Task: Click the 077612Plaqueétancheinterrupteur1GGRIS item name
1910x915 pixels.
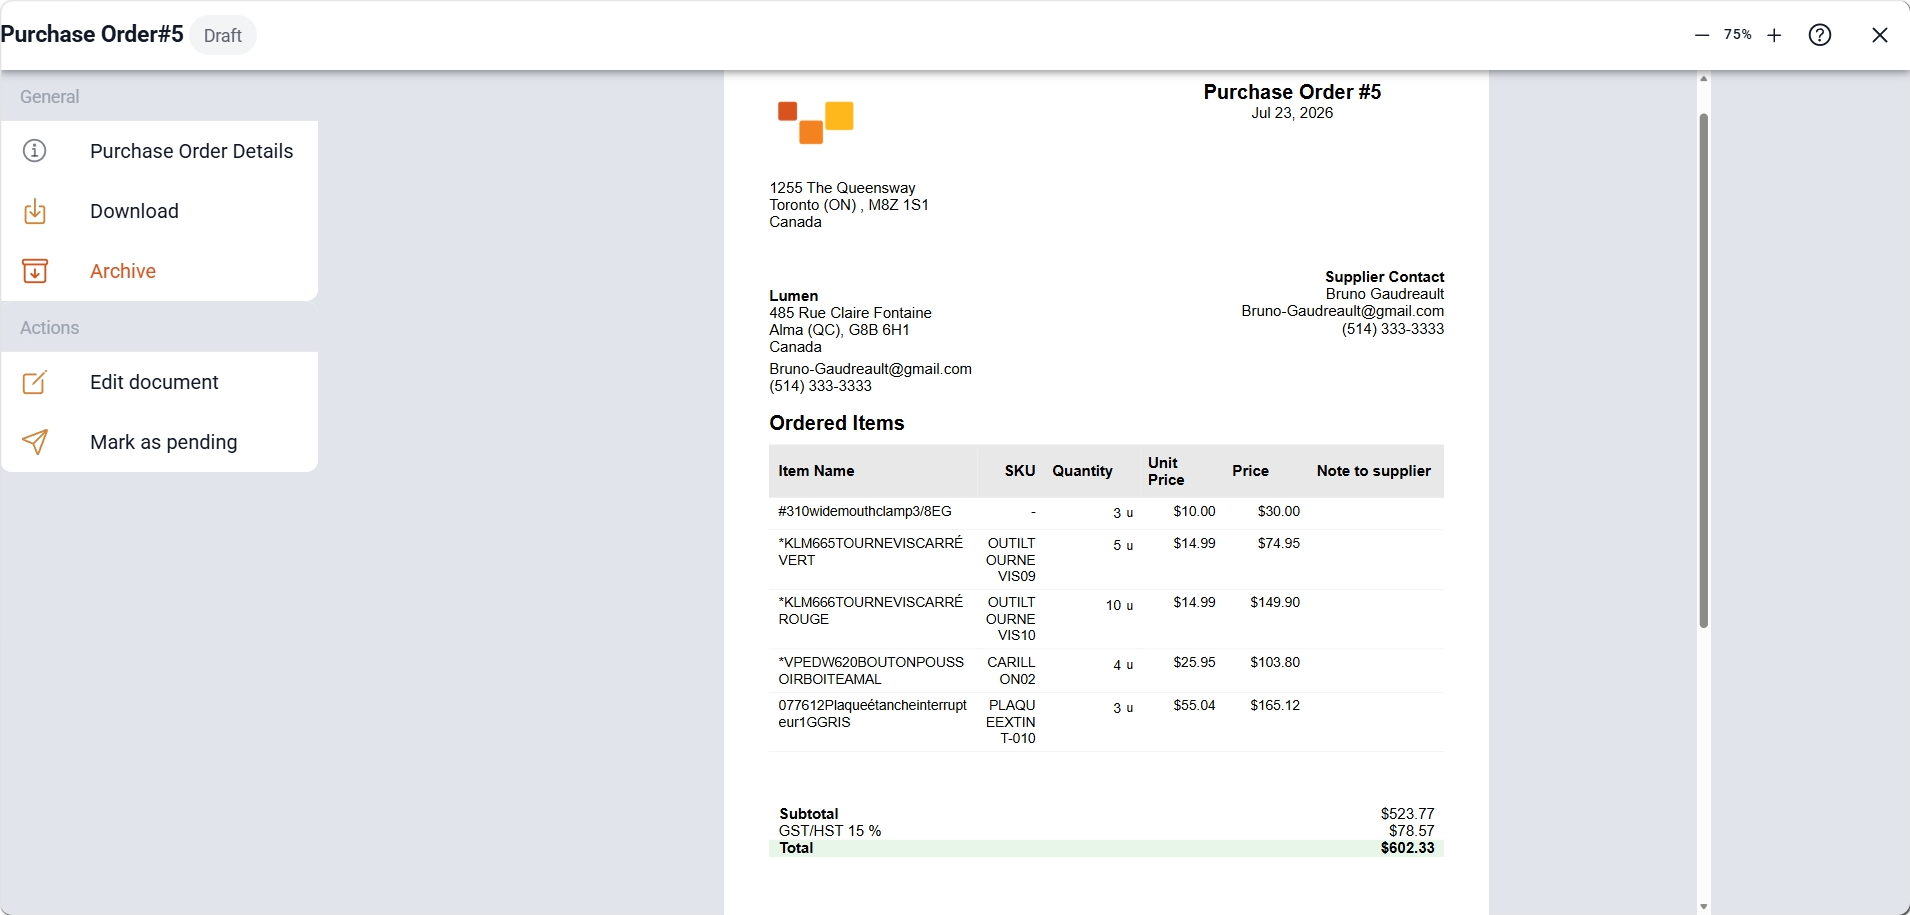Action: pyautogui.click(x=873, y=714)
